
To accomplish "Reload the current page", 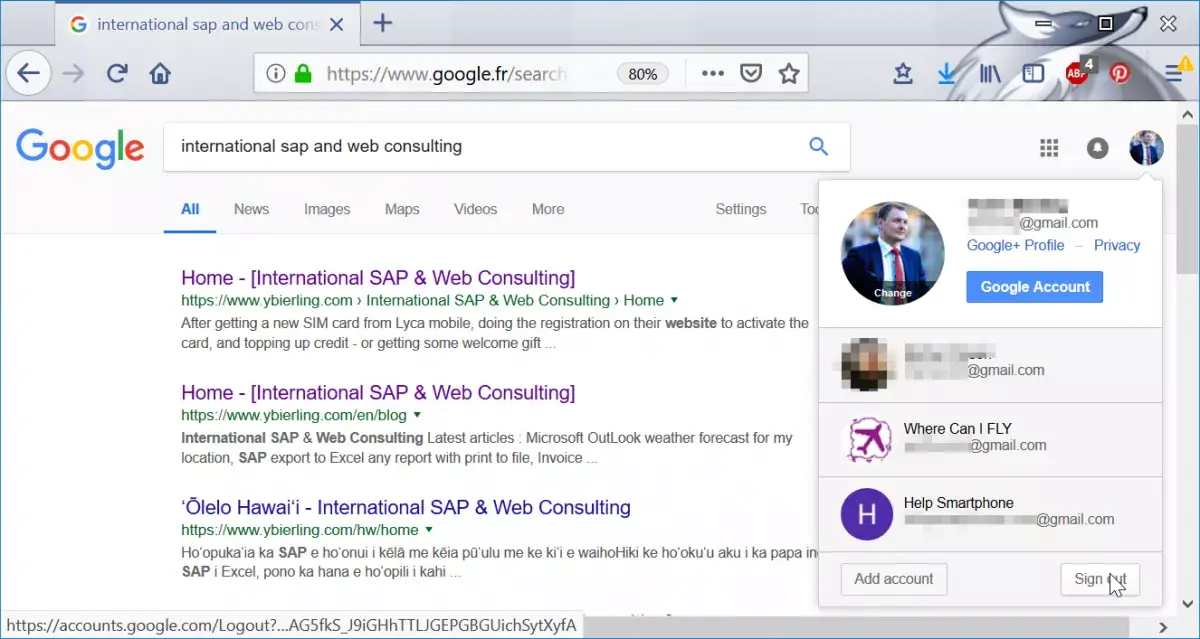I will [117, 73].
